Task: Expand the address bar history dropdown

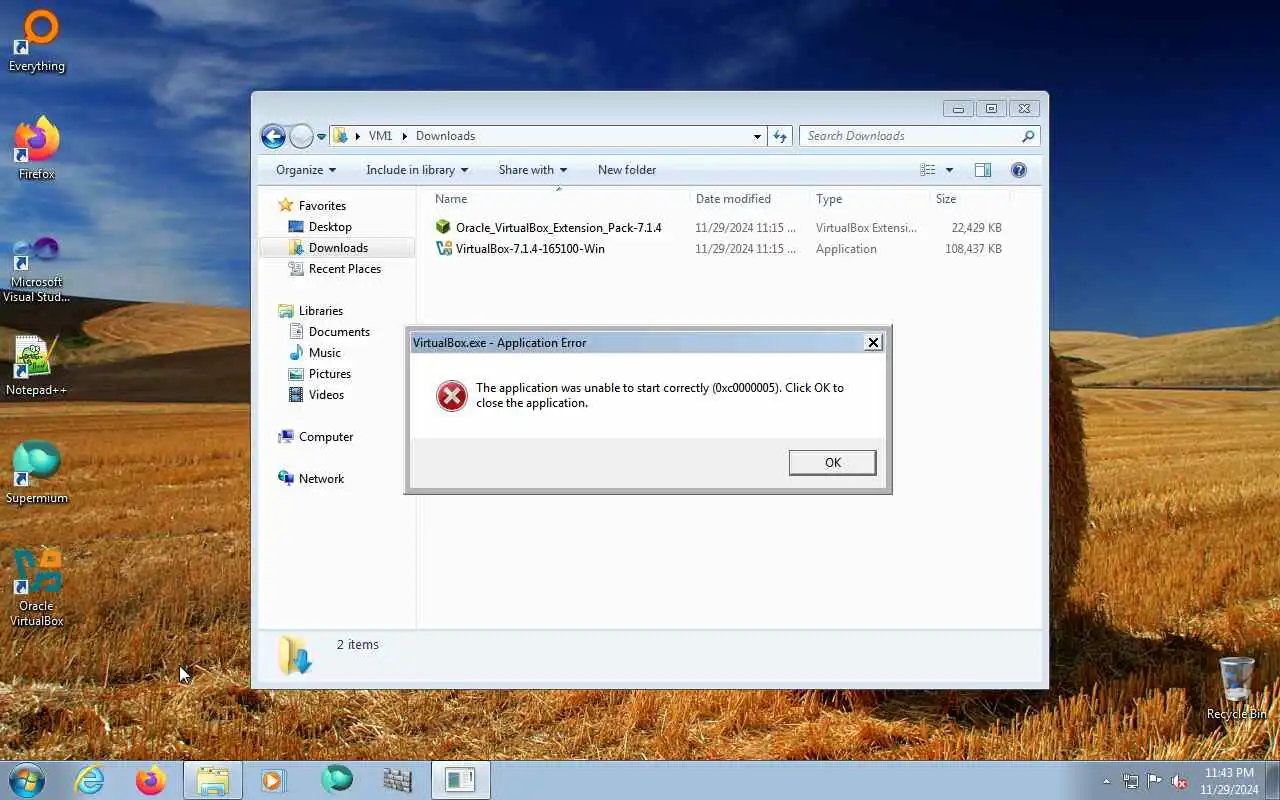Action: pyautogui.click(x=757, y=136)
